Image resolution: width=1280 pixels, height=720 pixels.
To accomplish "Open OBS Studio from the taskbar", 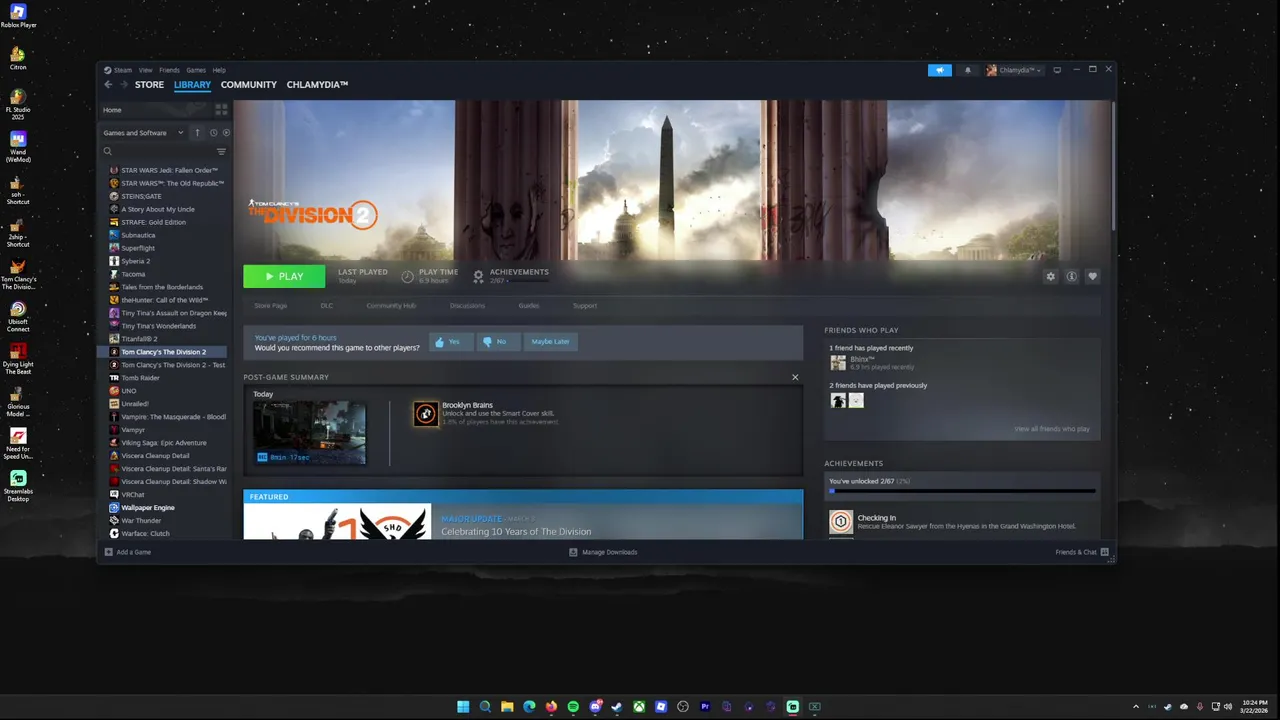I will 683,707.
